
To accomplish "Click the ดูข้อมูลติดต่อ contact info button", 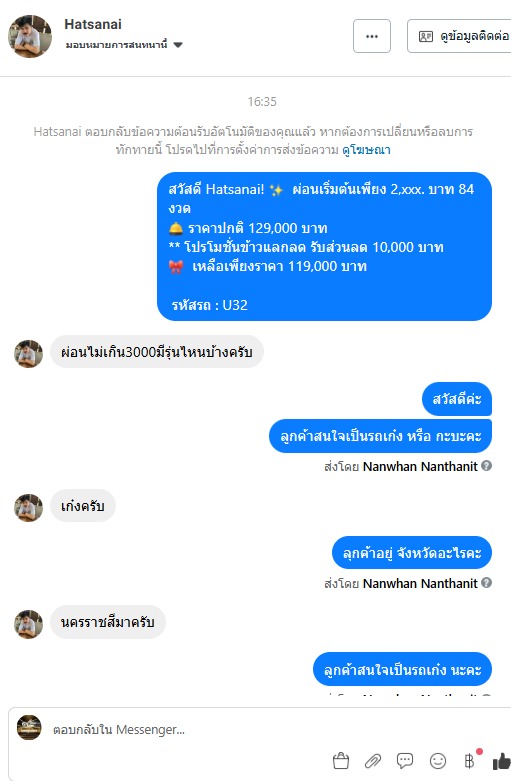I will tap(459, 36).
